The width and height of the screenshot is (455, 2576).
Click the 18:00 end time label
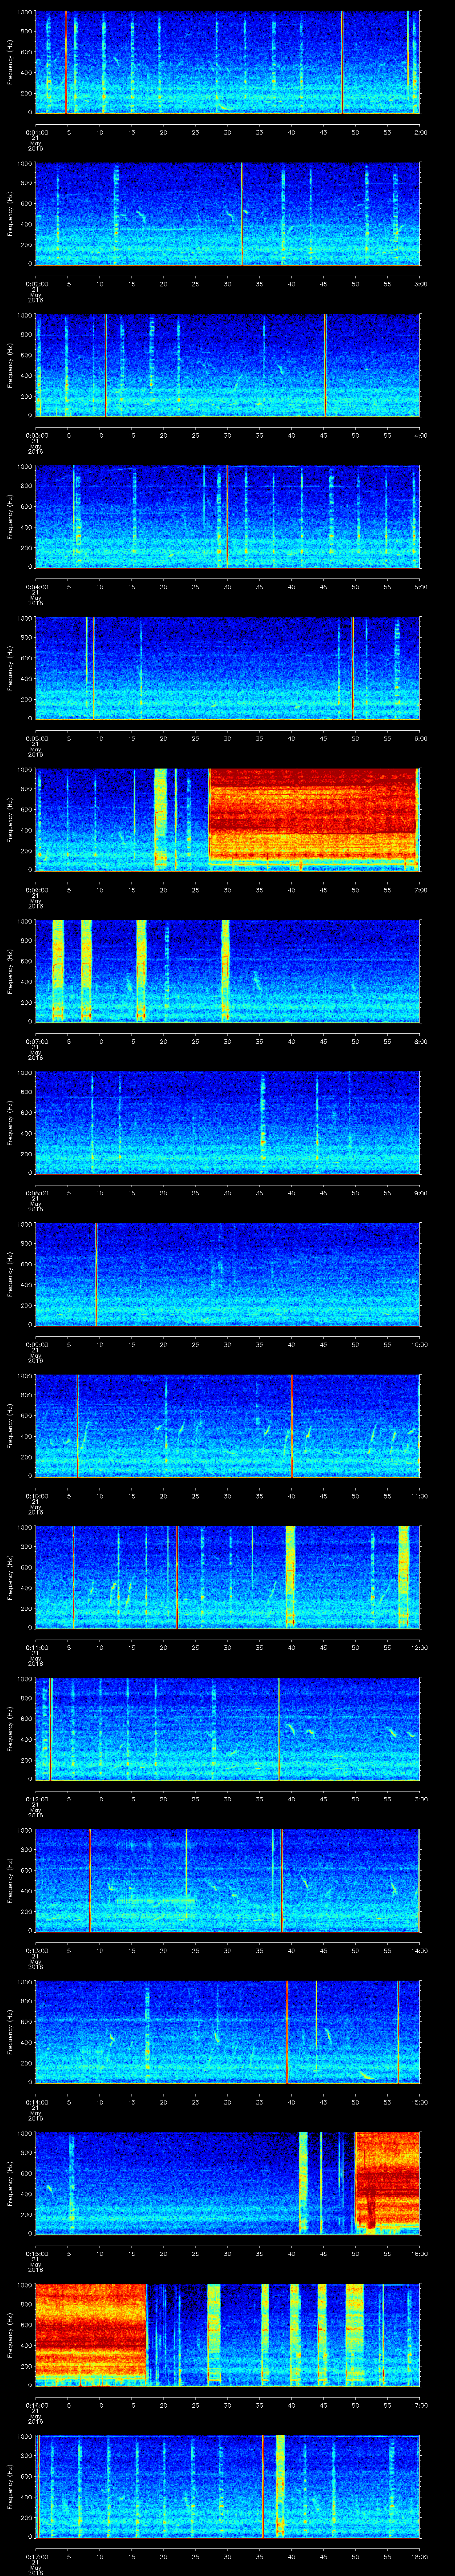coord(419,2557)
